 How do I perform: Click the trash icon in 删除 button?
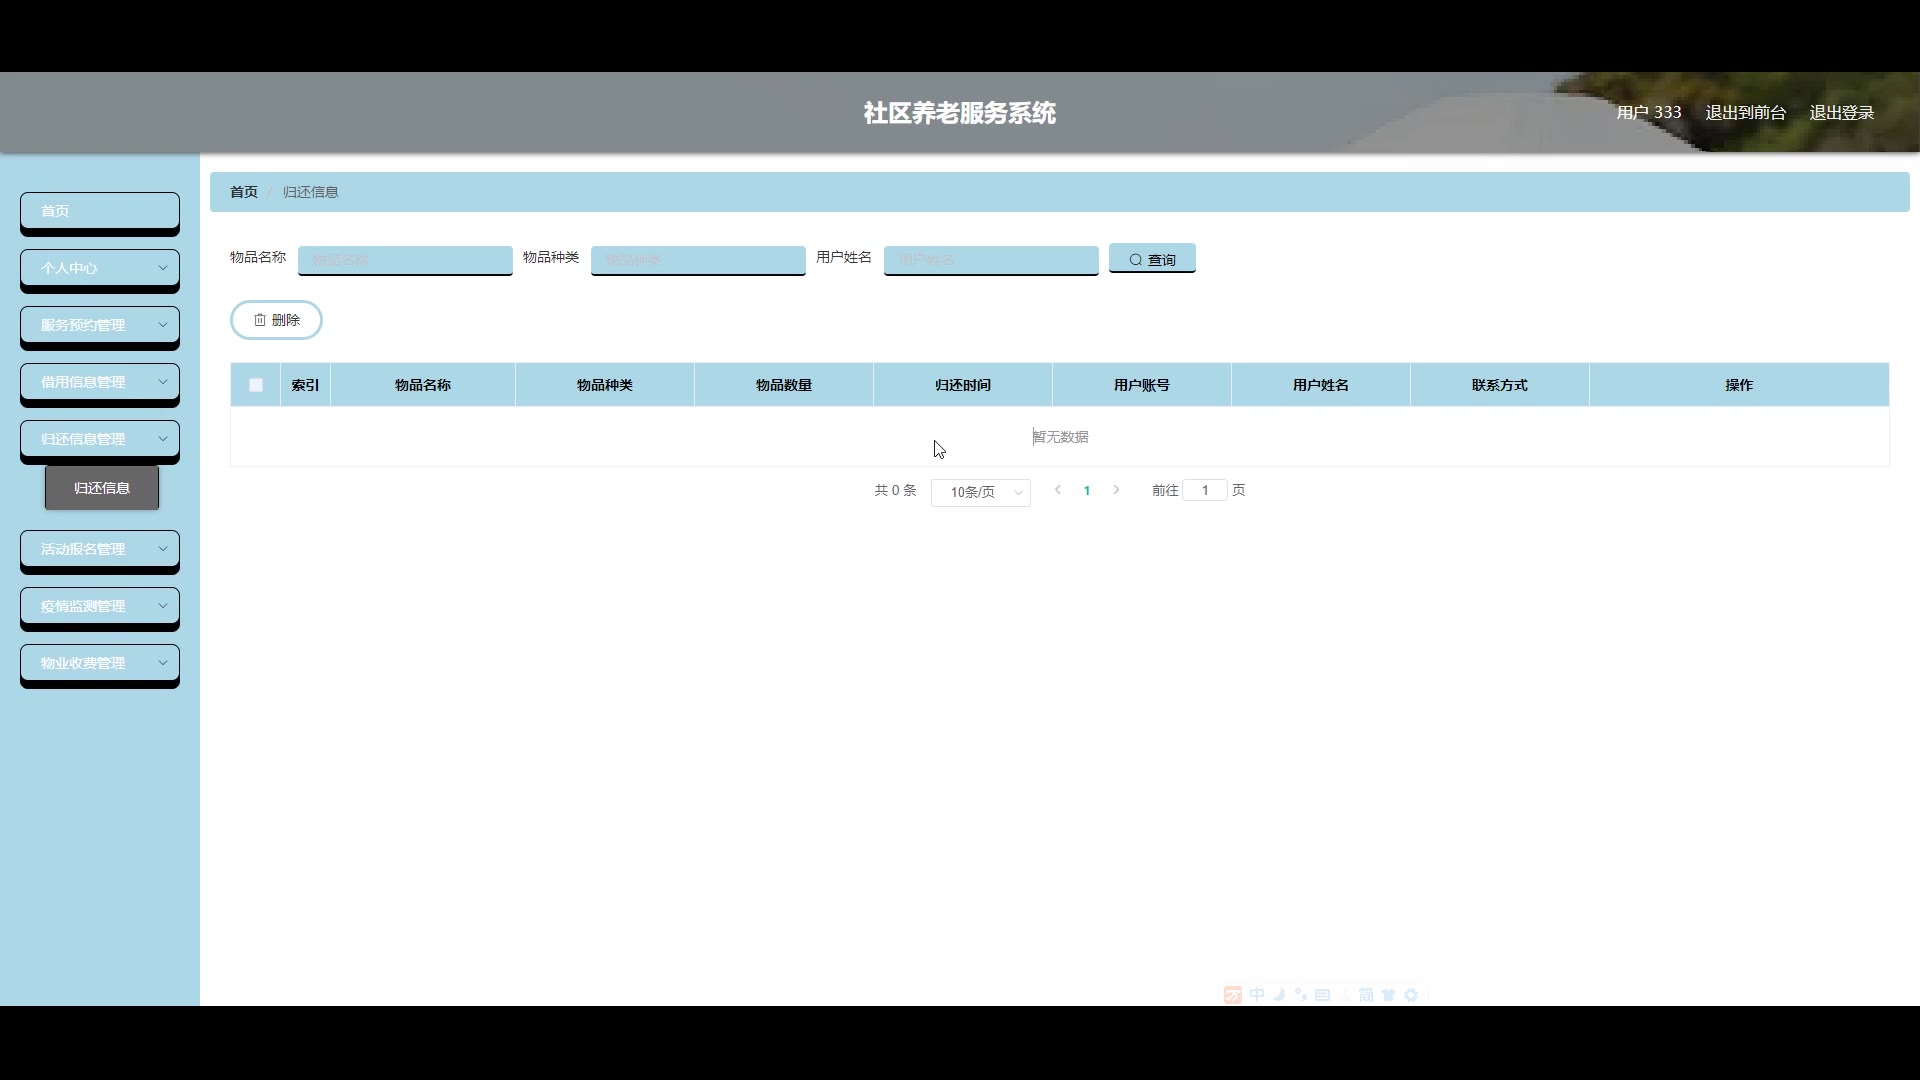[260, 320]
